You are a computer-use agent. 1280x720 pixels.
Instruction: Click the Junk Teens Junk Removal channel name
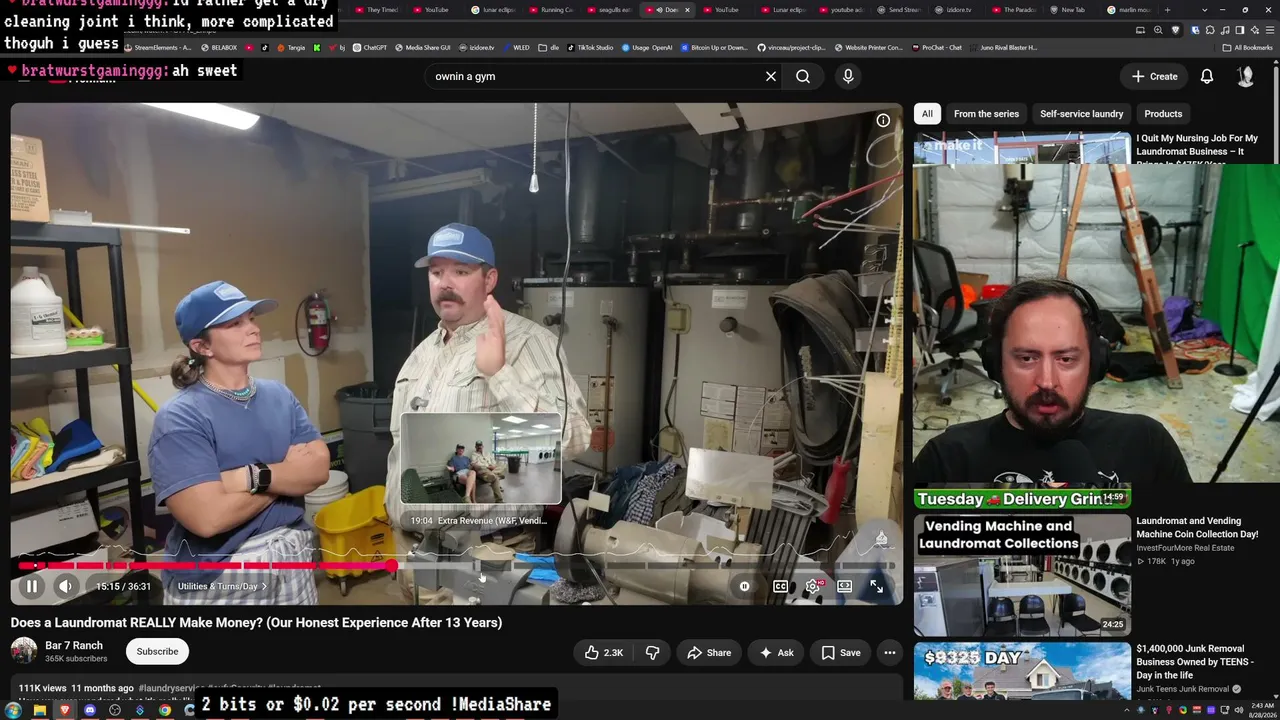[x=1182, y=689]
